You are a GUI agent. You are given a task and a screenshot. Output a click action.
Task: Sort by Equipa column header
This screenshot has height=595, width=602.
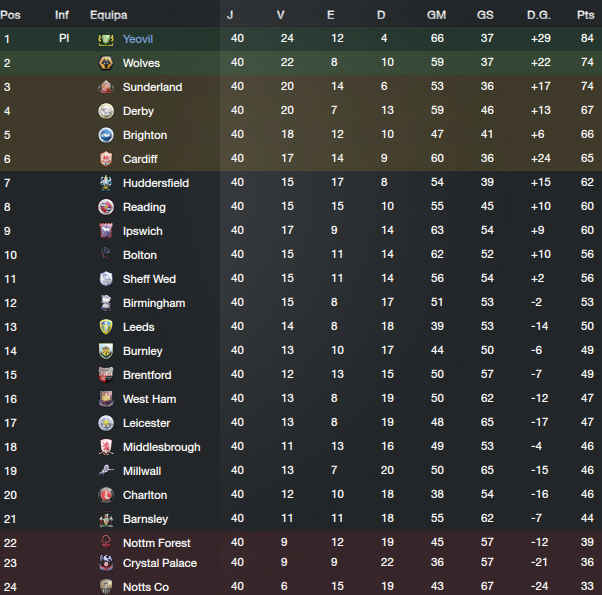[x=108, y=15]
